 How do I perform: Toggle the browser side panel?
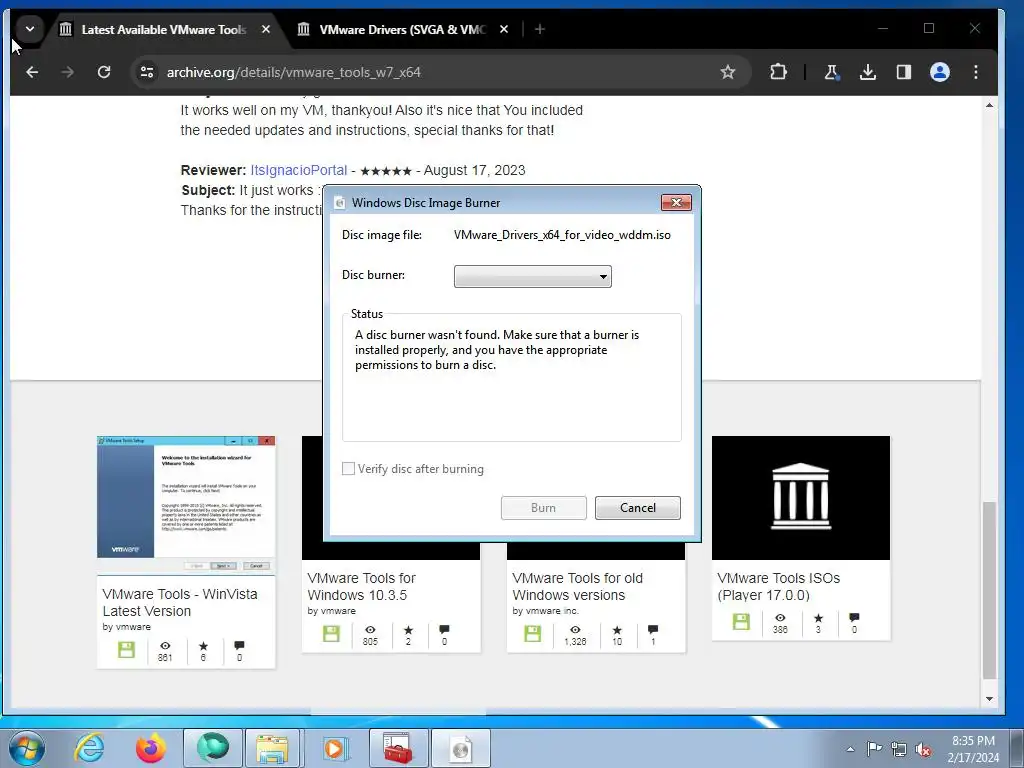click(904, 72)
